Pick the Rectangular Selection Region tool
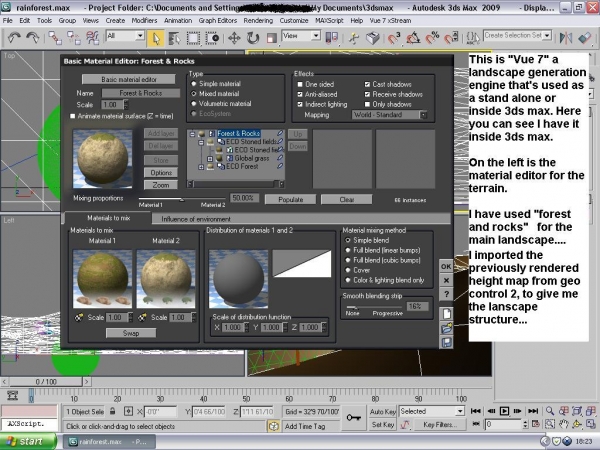The width and height of the screenshot is (600, 450). (193, 38)
